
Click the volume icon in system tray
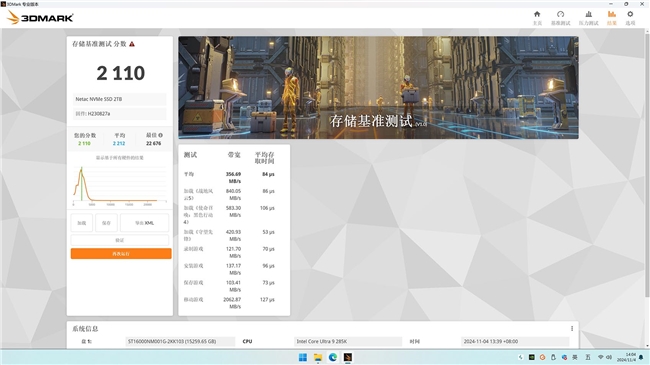click(x=609, y=357)
